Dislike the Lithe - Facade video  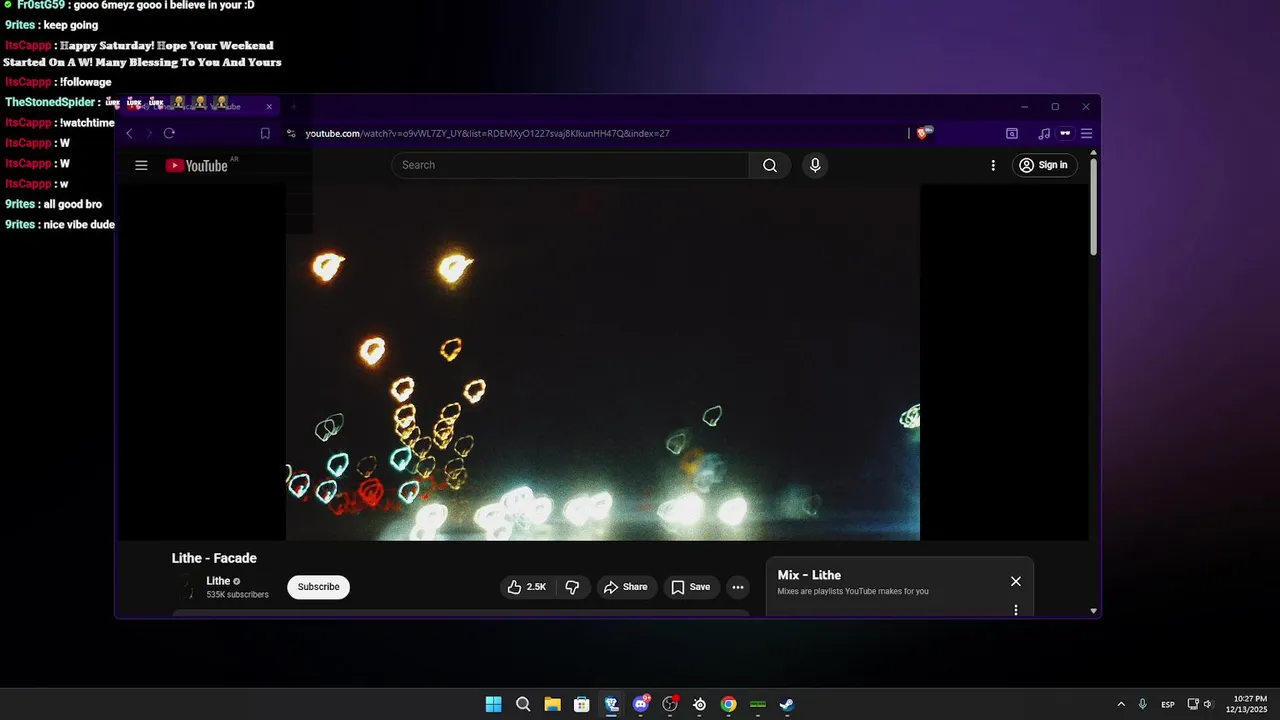click(x=572, y=587)
